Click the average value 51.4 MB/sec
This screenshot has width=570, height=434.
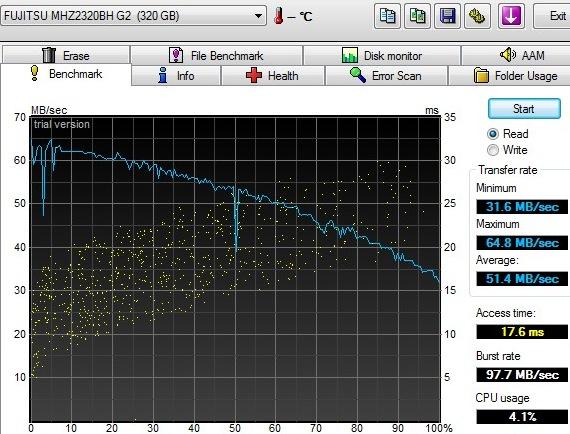pos(522,279)
